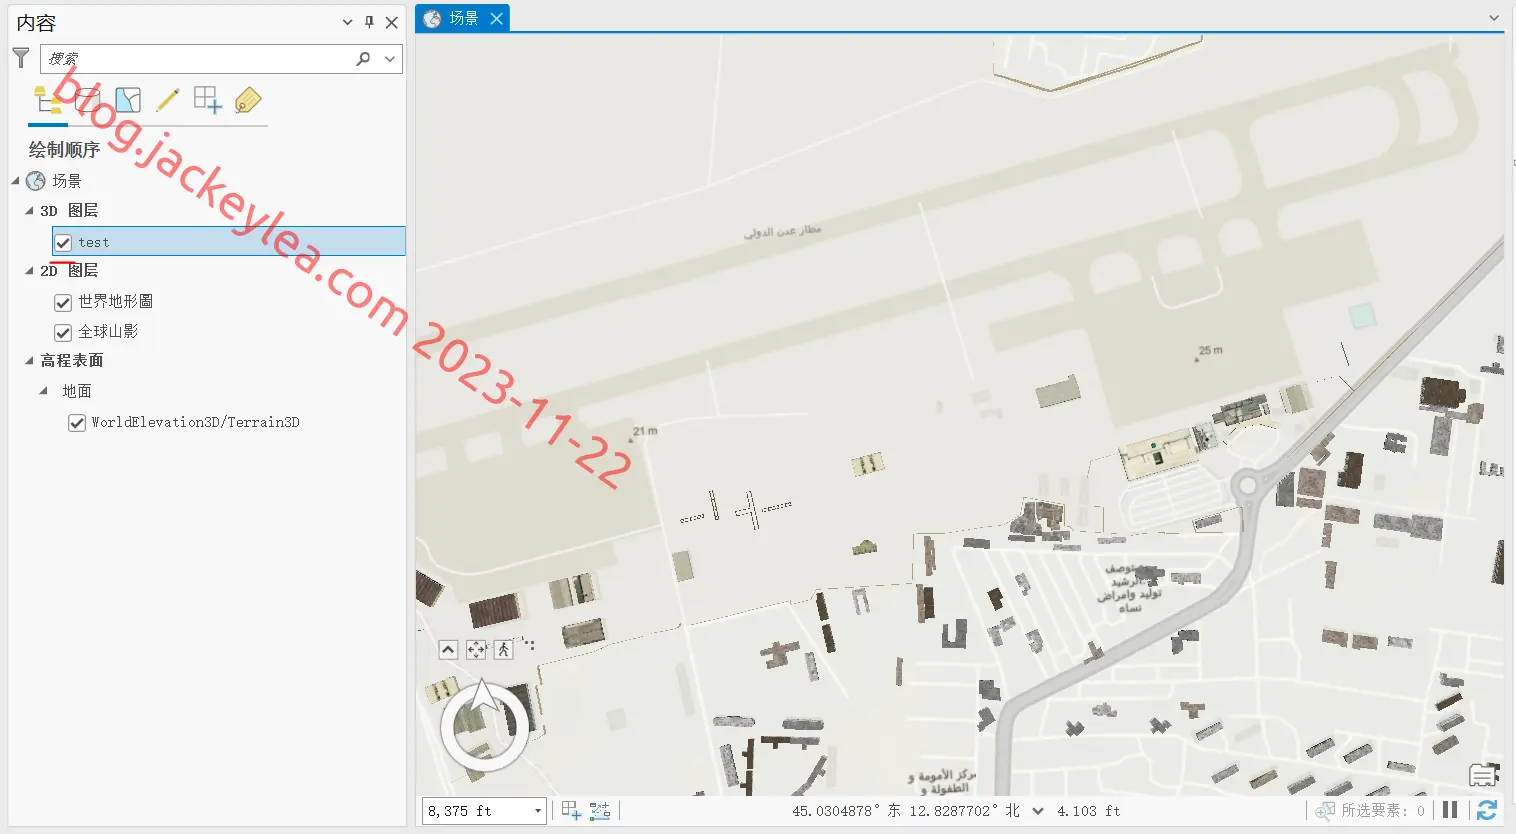Collapse the 高程表面 group
1516x834 pixels.
pos(29,361)
